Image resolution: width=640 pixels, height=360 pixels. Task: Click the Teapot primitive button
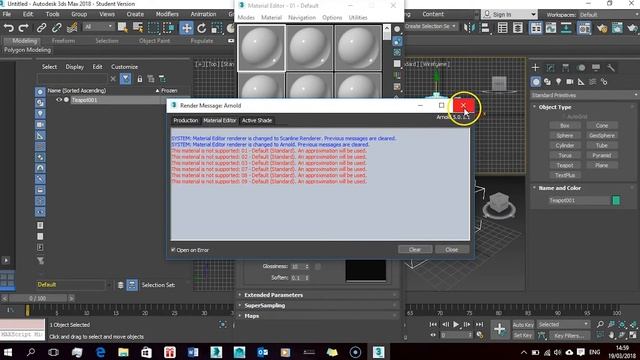tap(565, 165)
